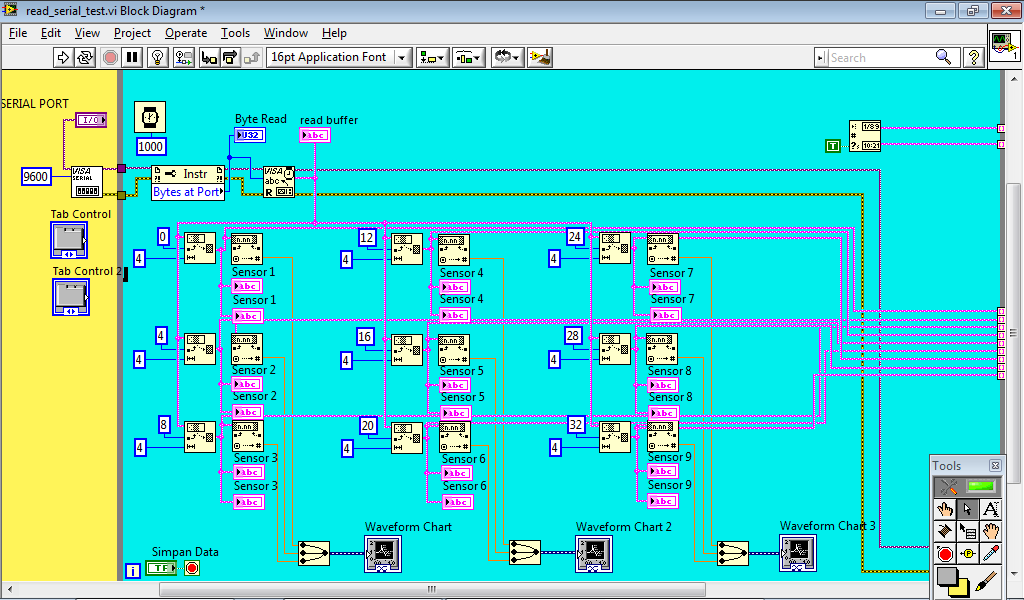Expand the Align Objects dropdown
The width and height of the screenshot is (1024, 600).
(432, 57)
